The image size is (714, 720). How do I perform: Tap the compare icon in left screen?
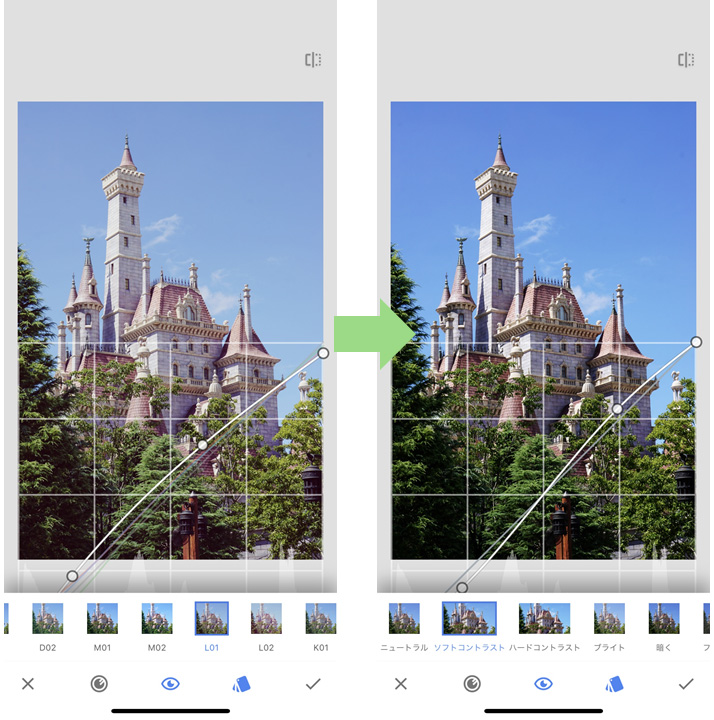pos(313,60)
